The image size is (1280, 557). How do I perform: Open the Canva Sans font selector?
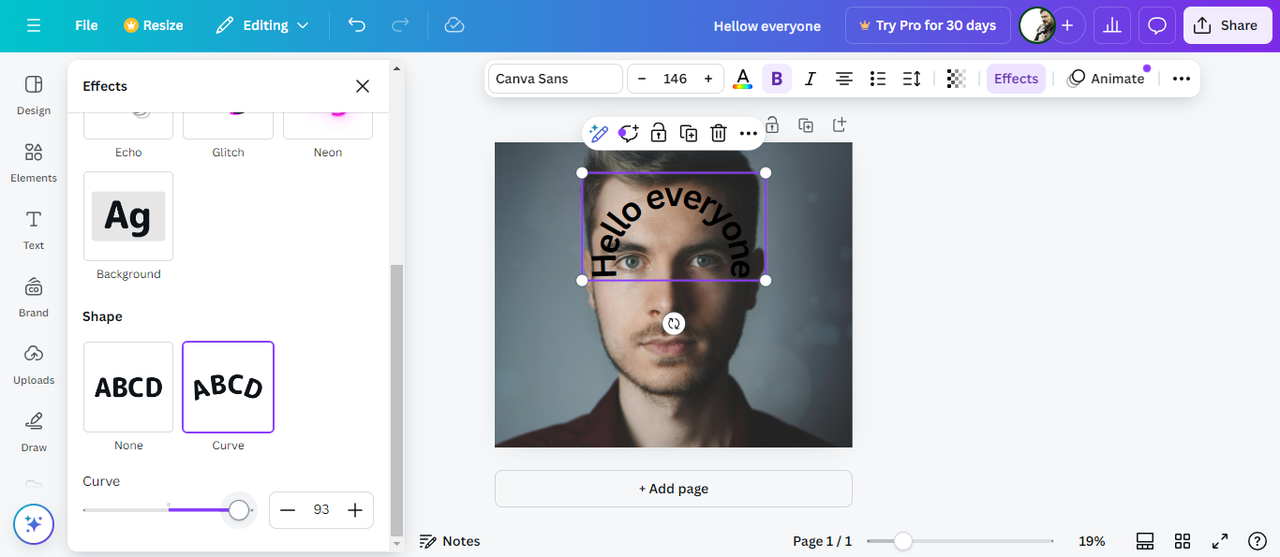pos(555,79)
